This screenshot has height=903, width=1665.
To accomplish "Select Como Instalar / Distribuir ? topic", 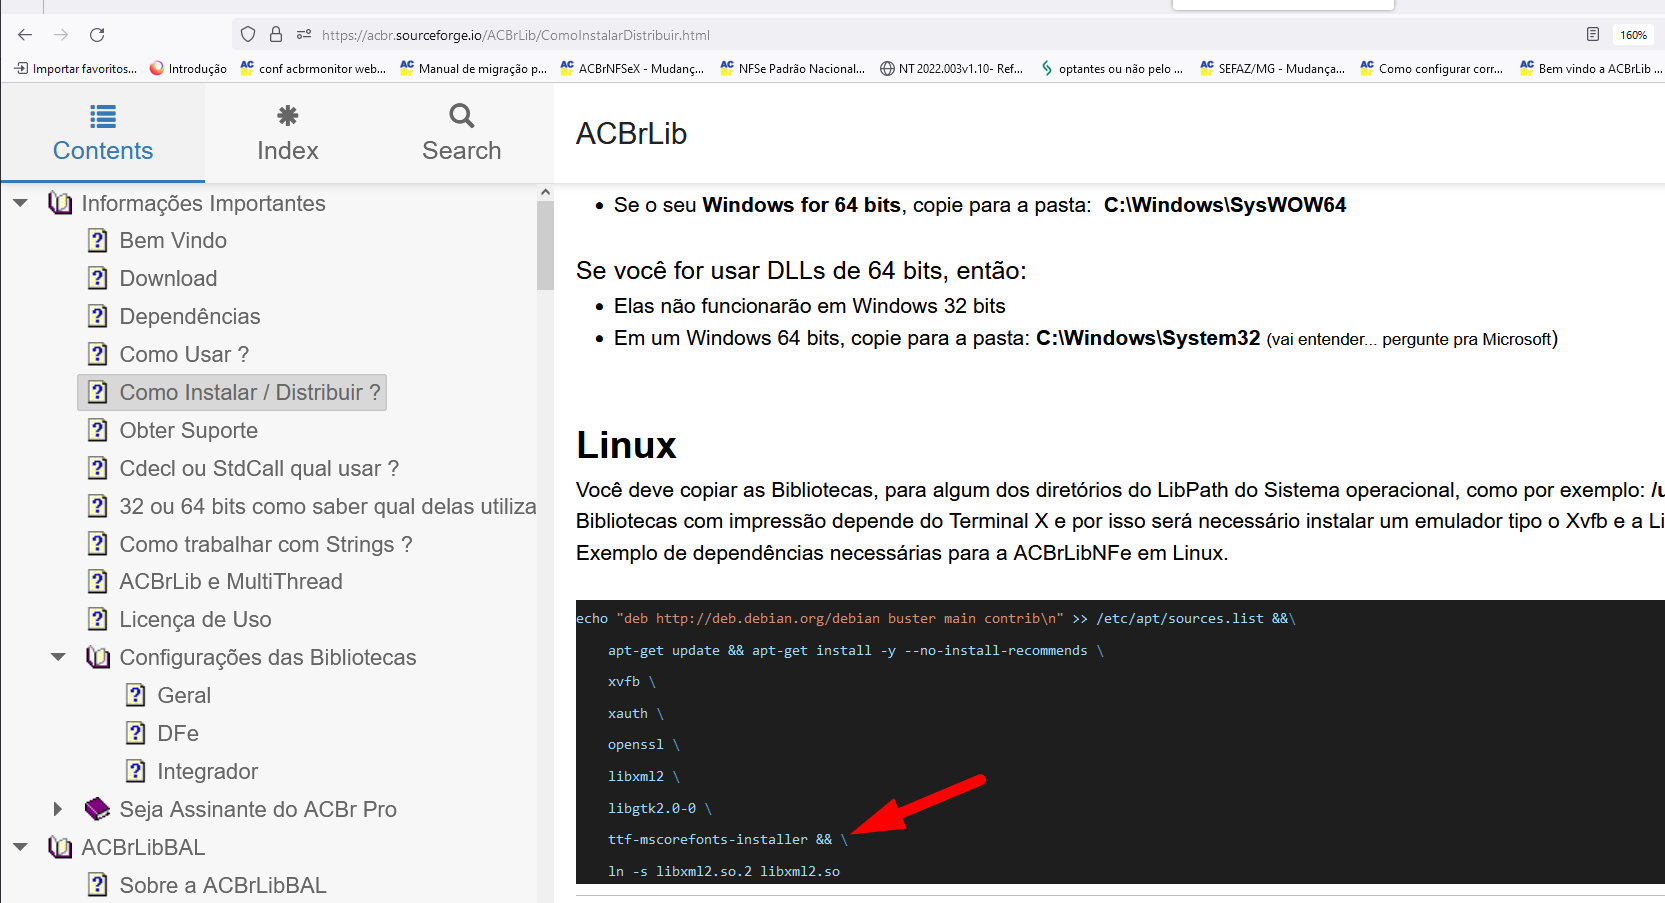I will [x=232, y=392].
